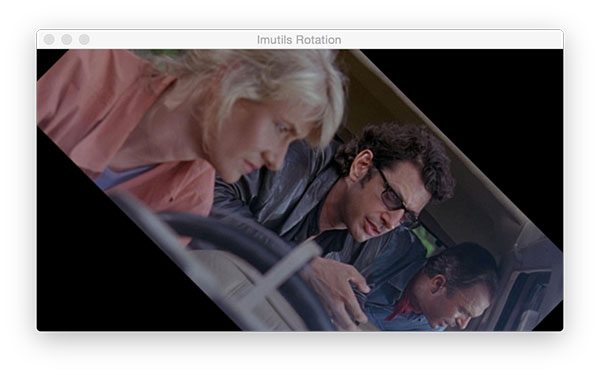The width and height of the screenshot is (600, 375).
Task: Click the gray zoom window button
Action: tap(84, 39)
